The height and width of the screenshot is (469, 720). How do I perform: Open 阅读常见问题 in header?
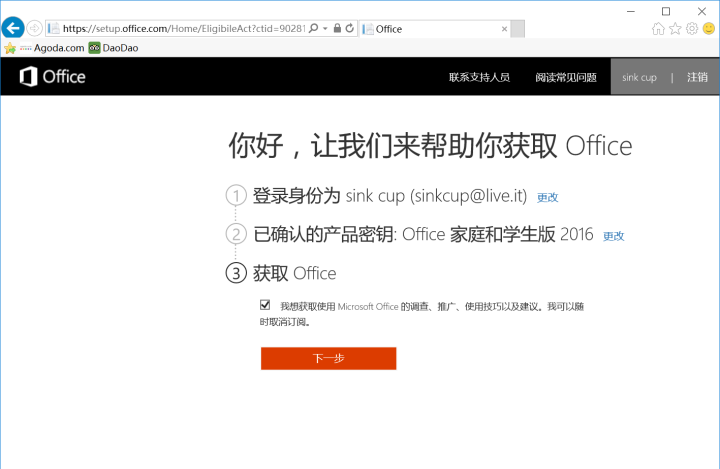pyautogui.click(x=566, y=77)
